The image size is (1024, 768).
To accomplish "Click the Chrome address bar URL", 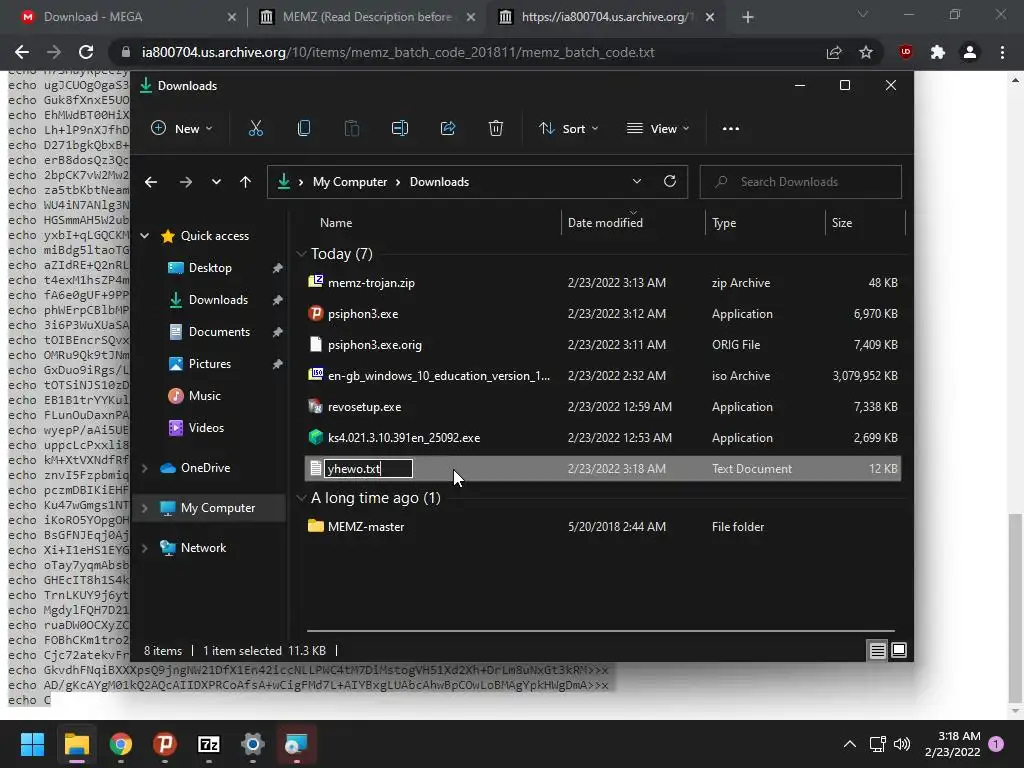I will 398,52.
